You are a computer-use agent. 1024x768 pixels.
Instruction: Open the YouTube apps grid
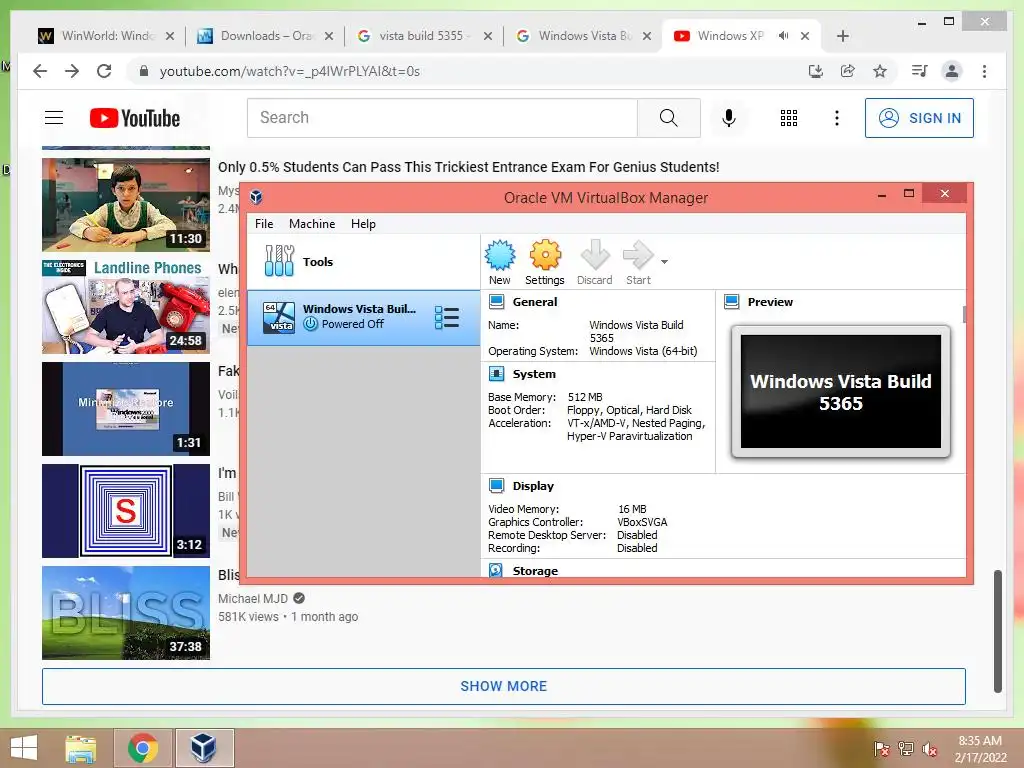click(789, 118)
